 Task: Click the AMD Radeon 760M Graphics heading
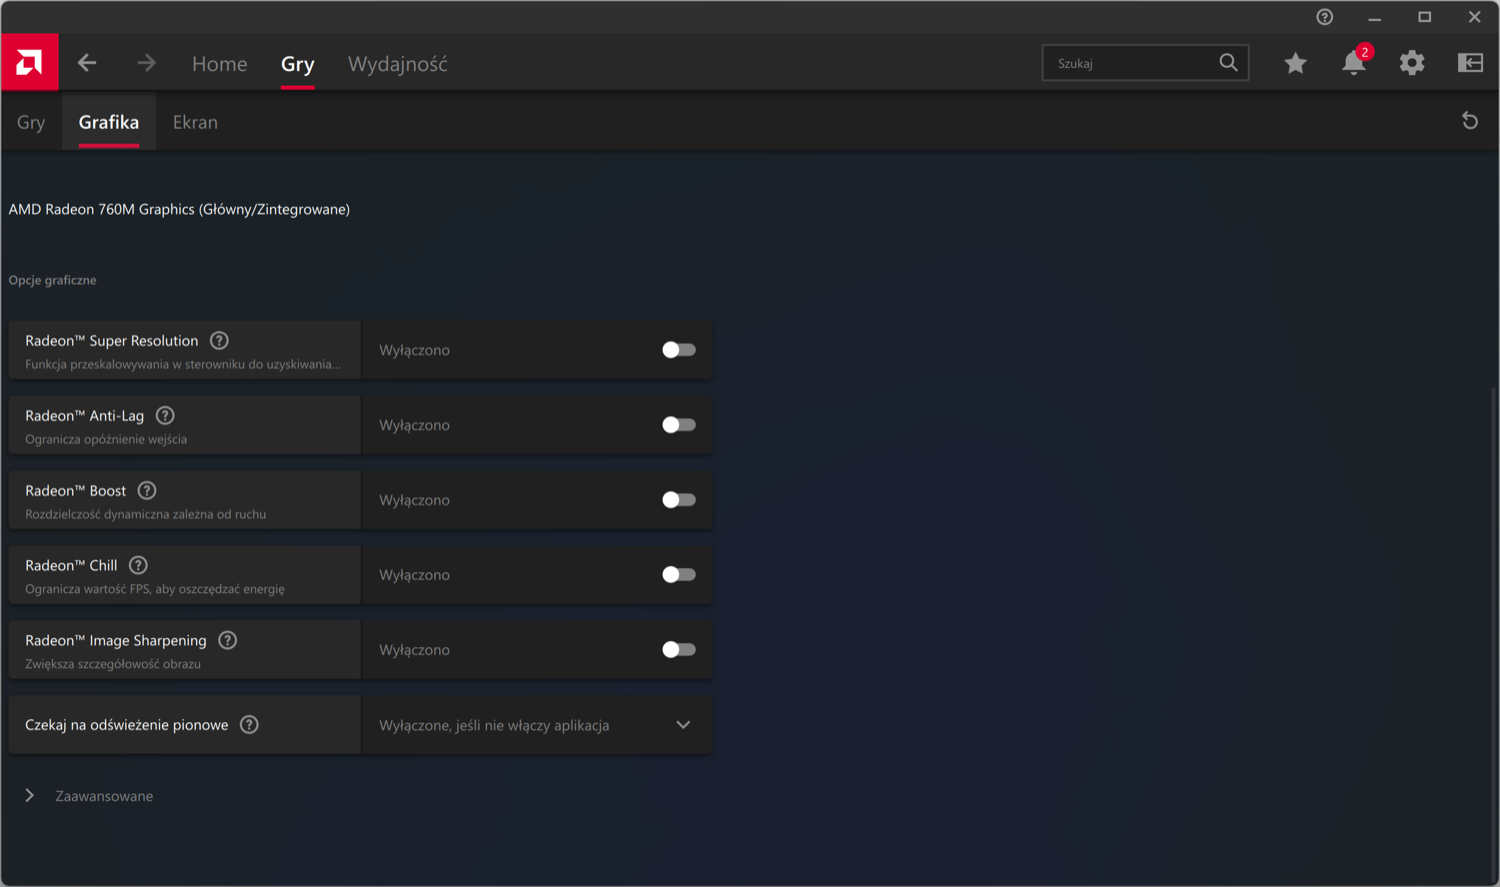click(179, 209)
